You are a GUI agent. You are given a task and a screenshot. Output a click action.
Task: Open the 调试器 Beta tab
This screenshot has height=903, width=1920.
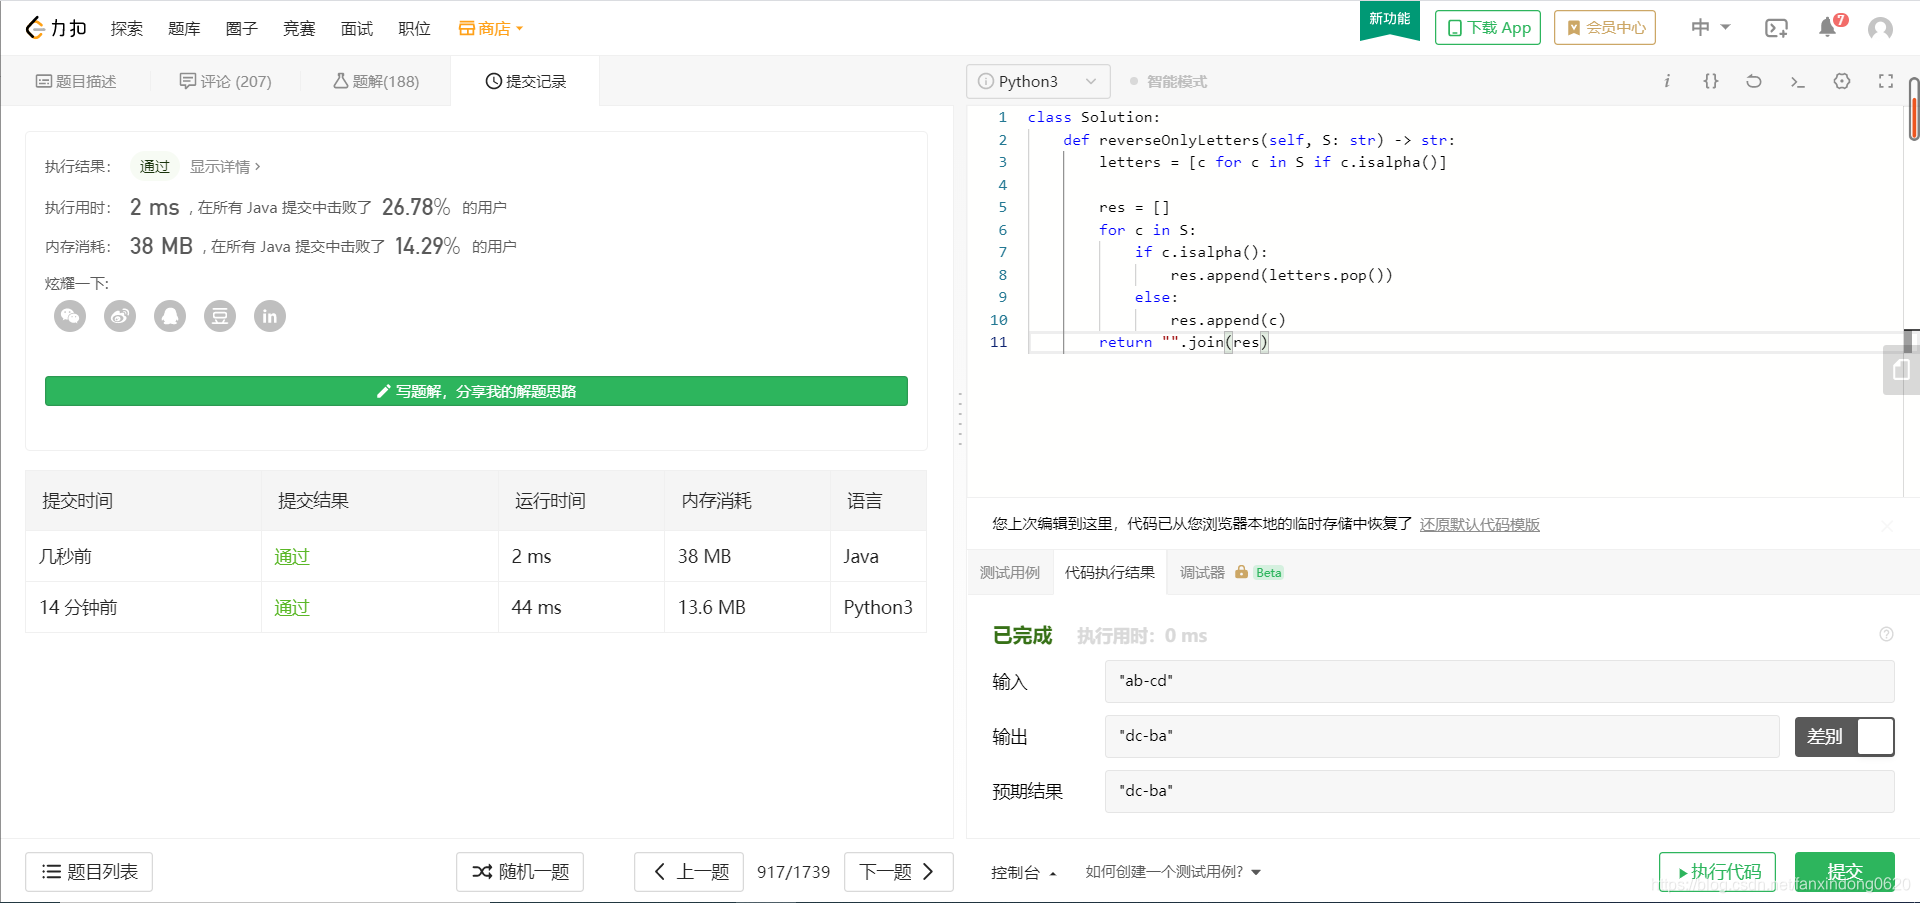tap(1232, 572)
